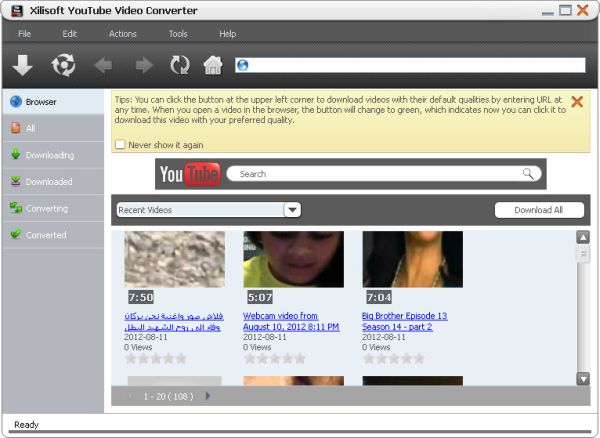600x438 pixels.
Task: Open Big Brother Episode 13 video link
Action: [x=404, y=321]
